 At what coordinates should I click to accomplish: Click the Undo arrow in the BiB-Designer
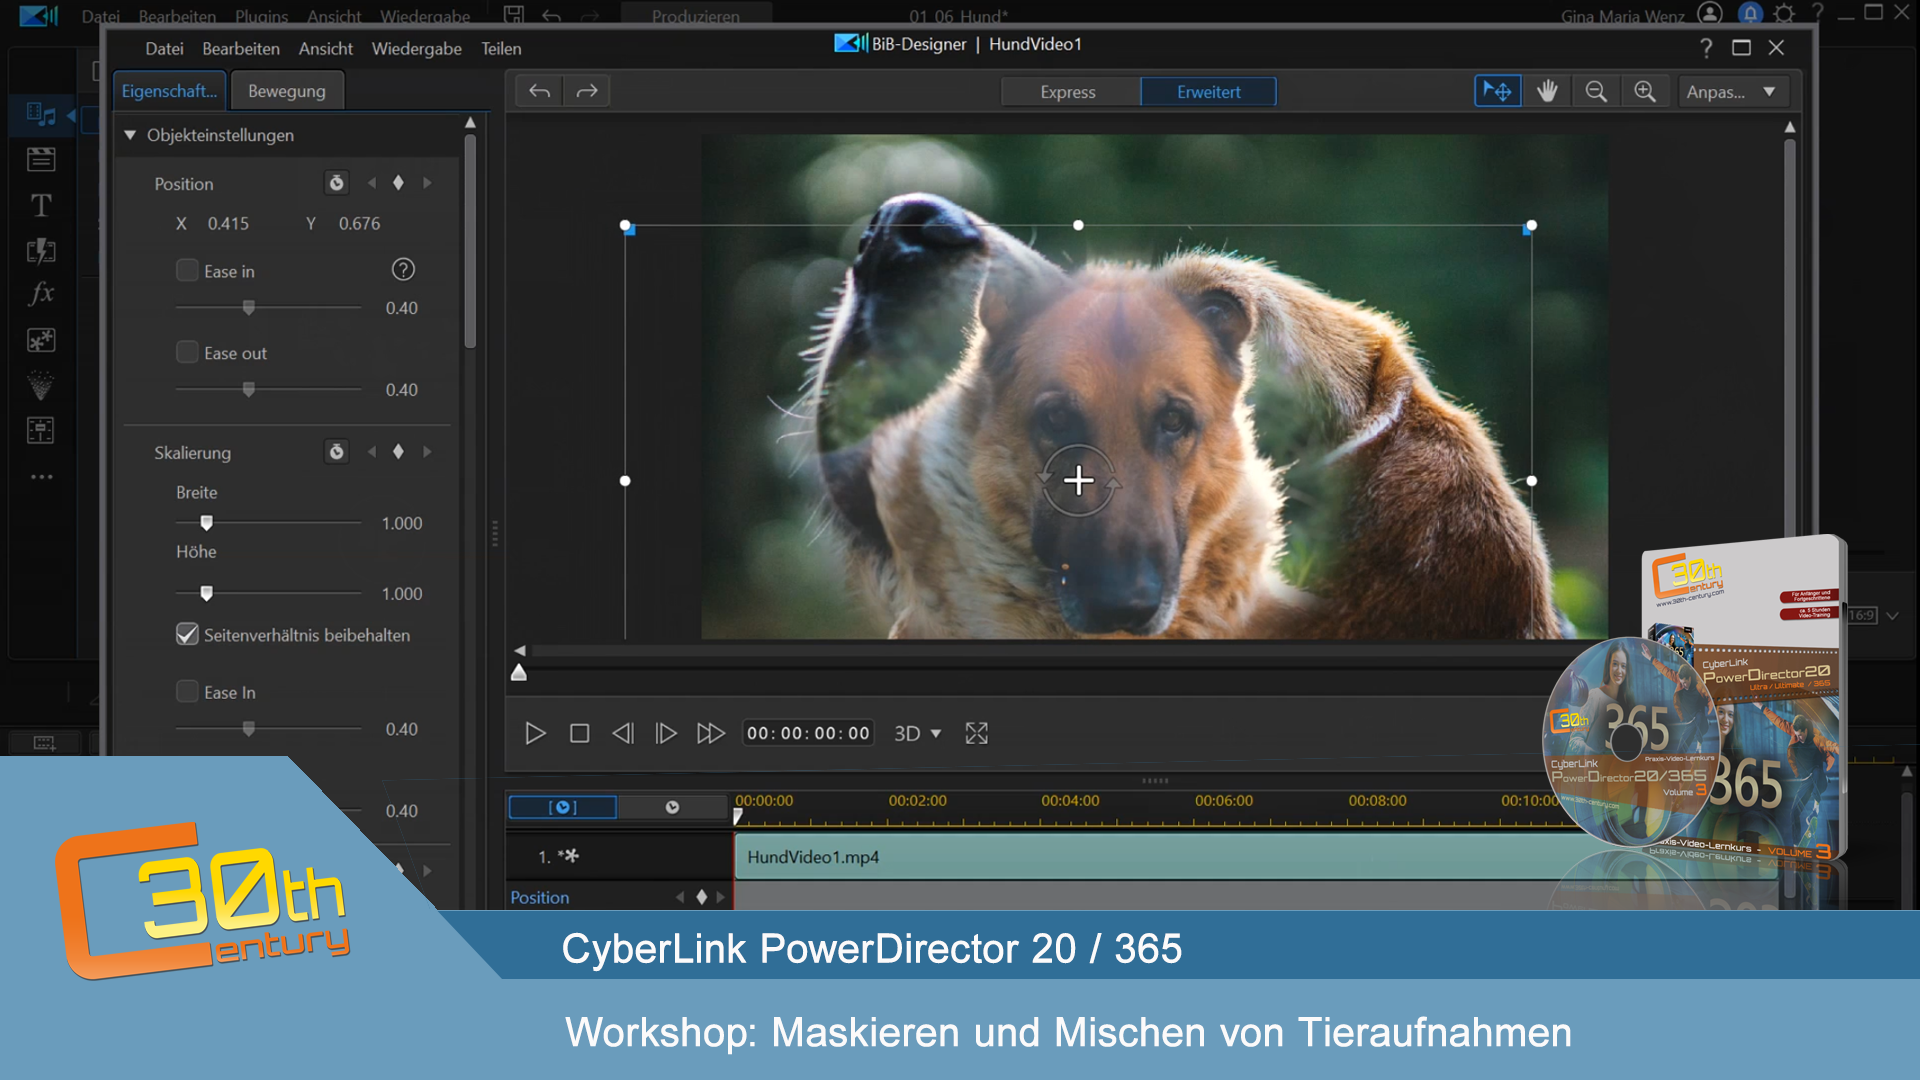(x=538, y=90)
